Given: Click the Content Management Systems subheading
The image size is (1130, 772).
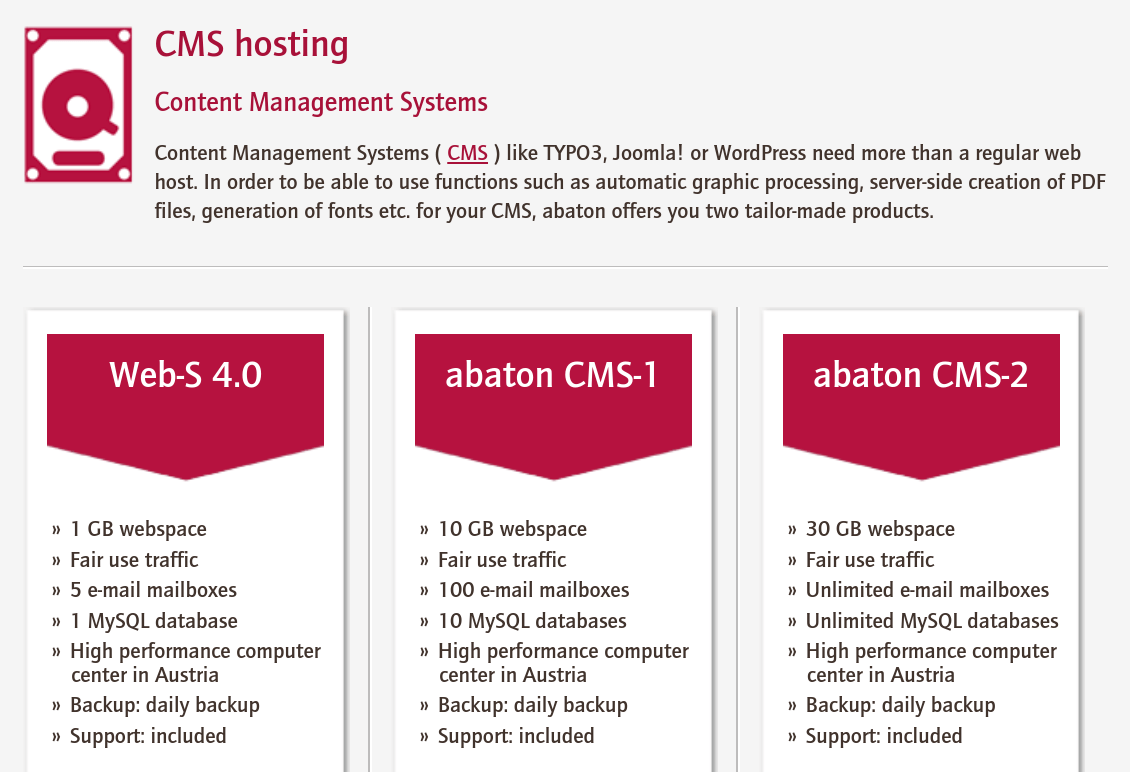Looking at the screenshot, I should point(321,102).
